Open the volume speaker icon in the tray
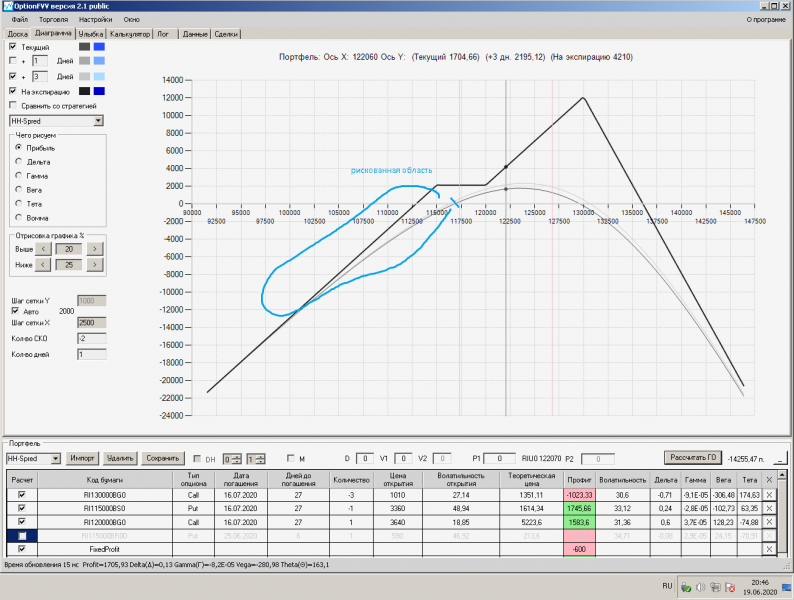This screenshot has height=600, width=794. click(701, 587)
